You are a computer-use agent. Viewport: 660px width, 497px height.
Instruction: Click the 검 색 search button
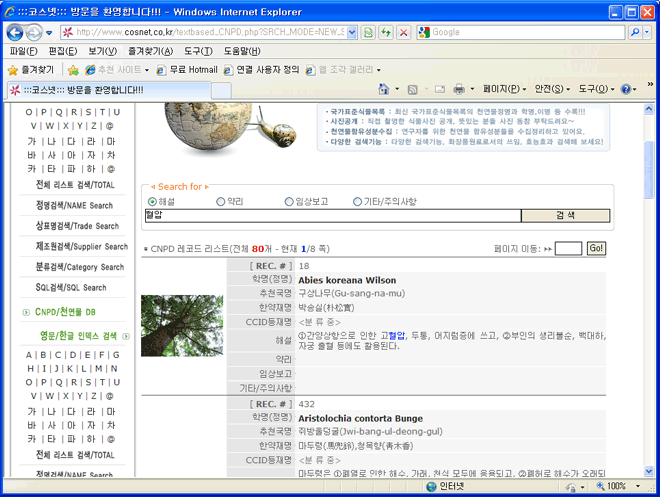(x=565, y=215)
